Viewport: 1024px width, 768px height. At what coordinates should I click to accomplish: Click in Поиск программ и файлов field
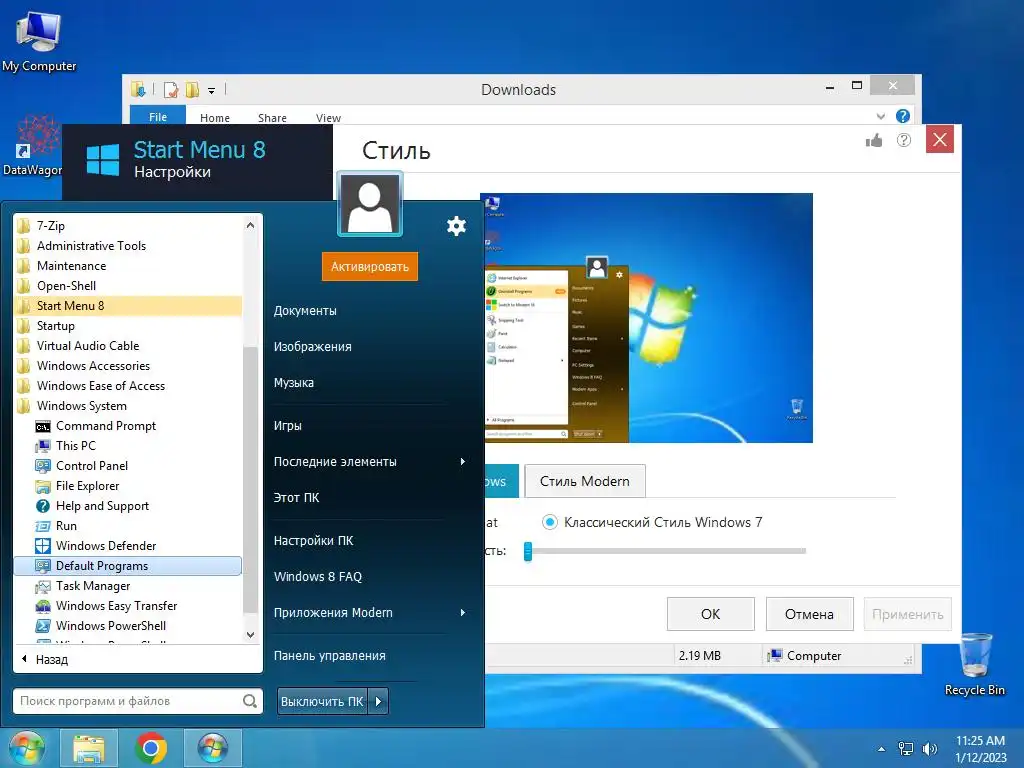pyautogui.click(x=127, y=701)
